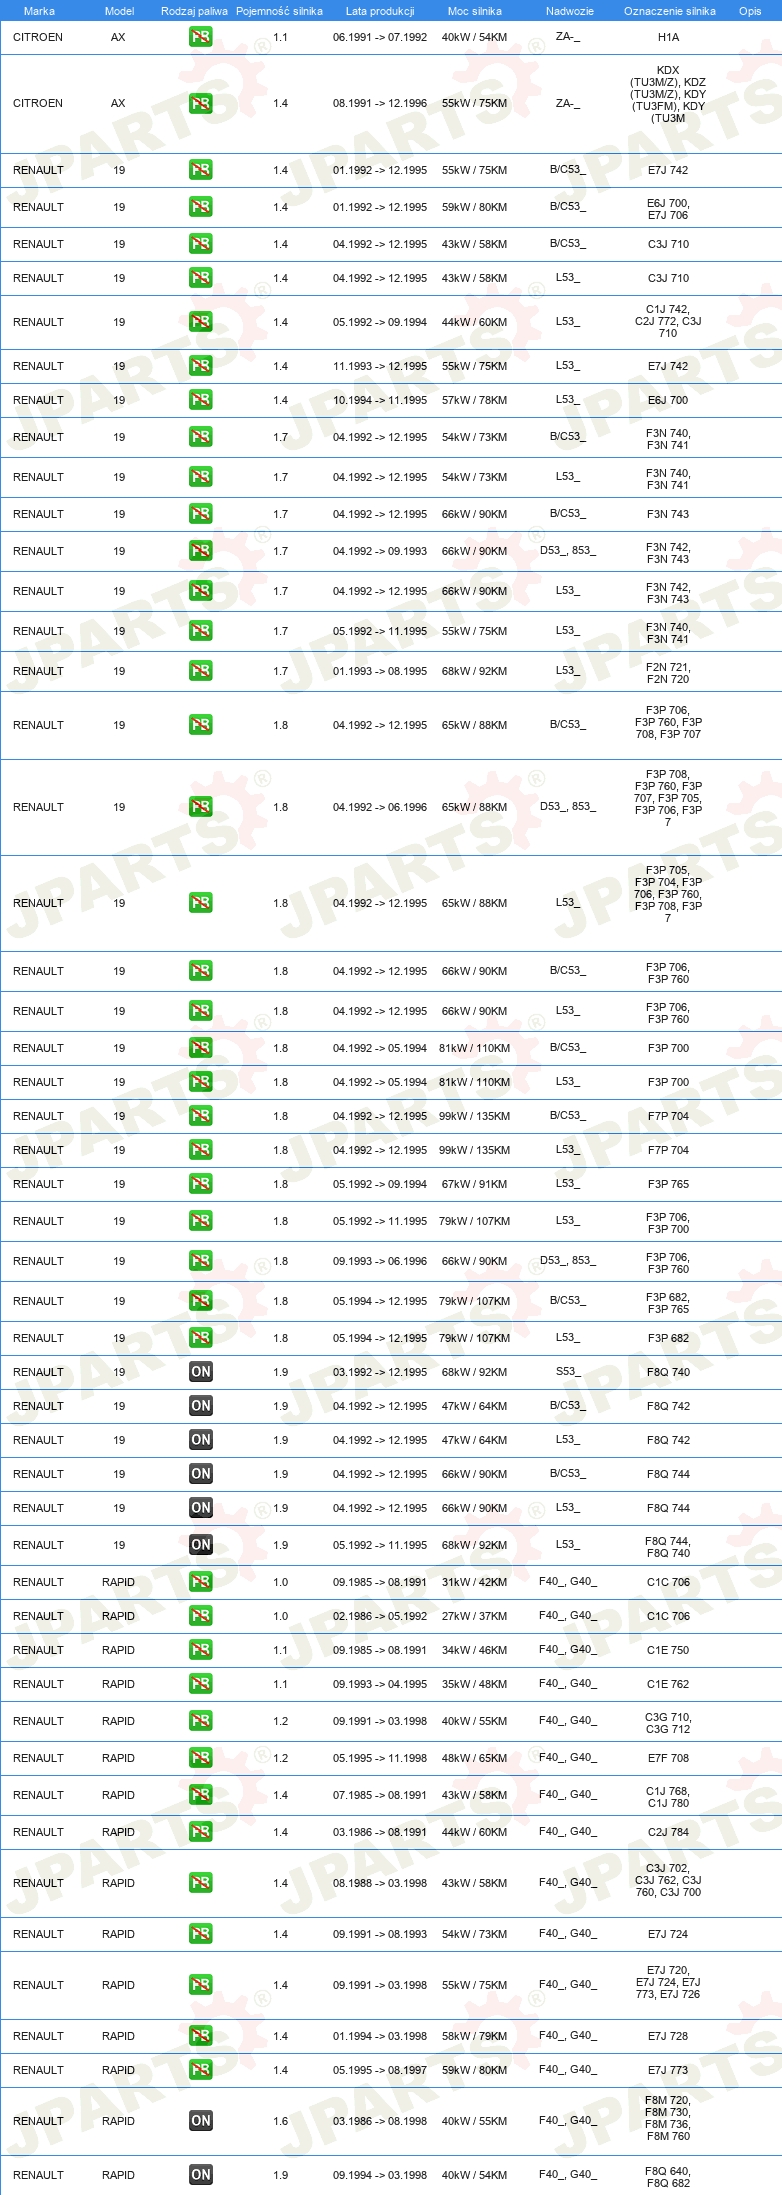Click the Rodzaj paliwa column header
Viewport: 782px width, 2195px height.
194,11
